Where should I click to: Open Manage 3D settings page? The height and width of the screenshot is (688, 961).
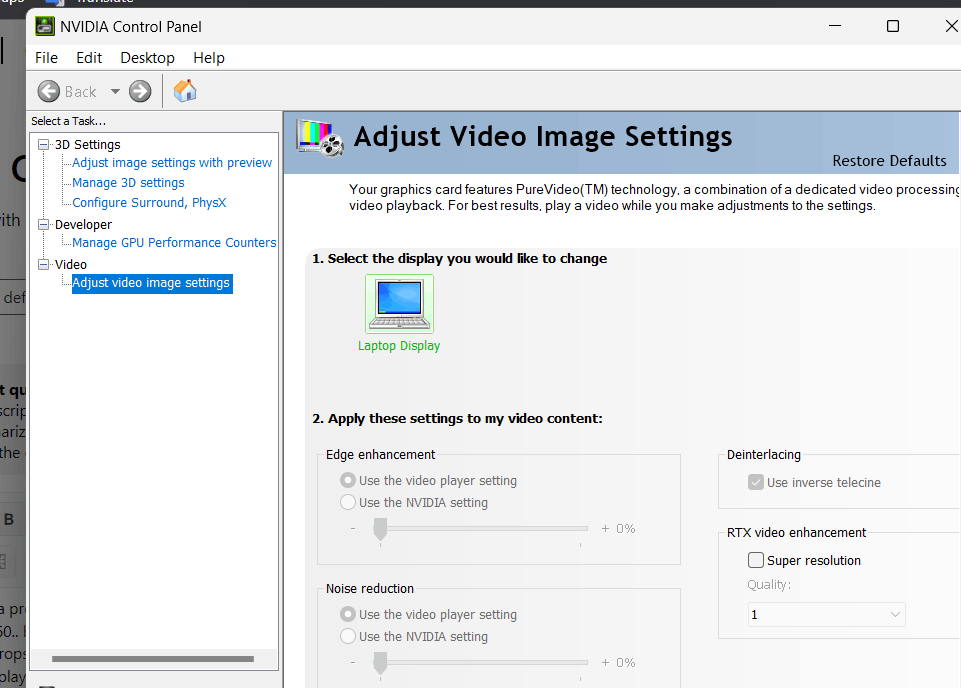click(128, 183)
